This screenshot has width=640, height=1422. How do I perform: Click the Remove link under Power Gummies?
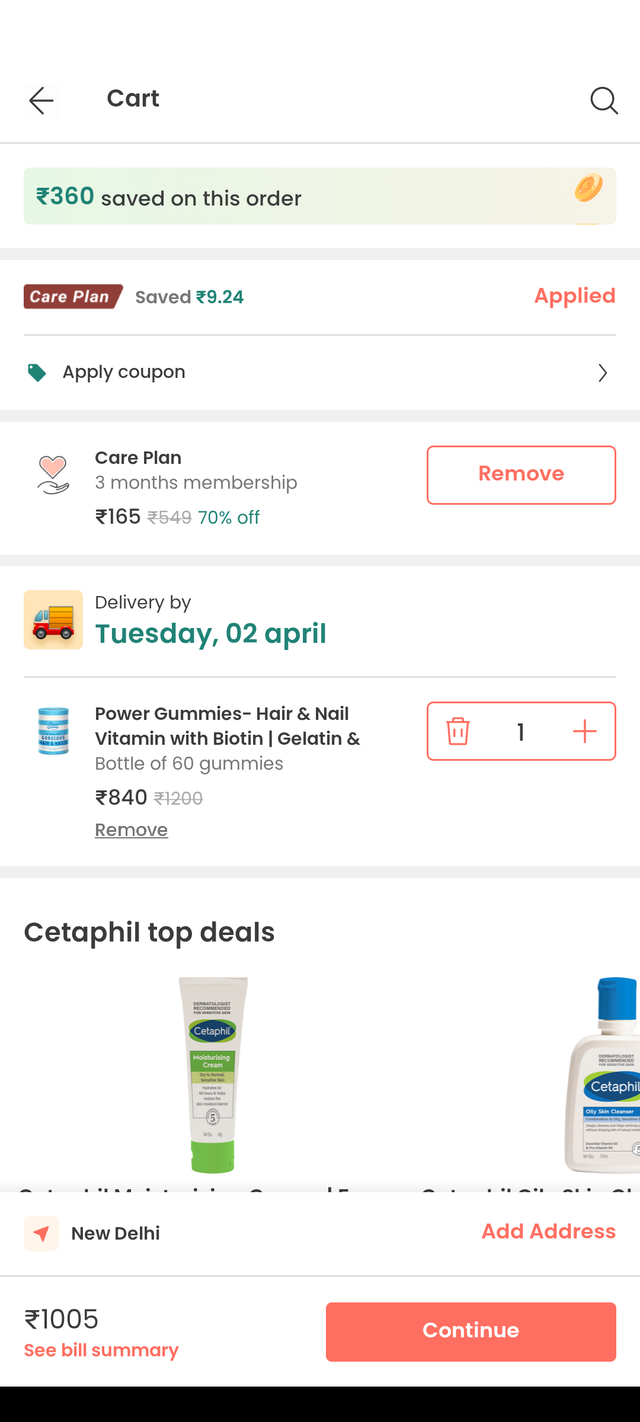tap(131, 830)
